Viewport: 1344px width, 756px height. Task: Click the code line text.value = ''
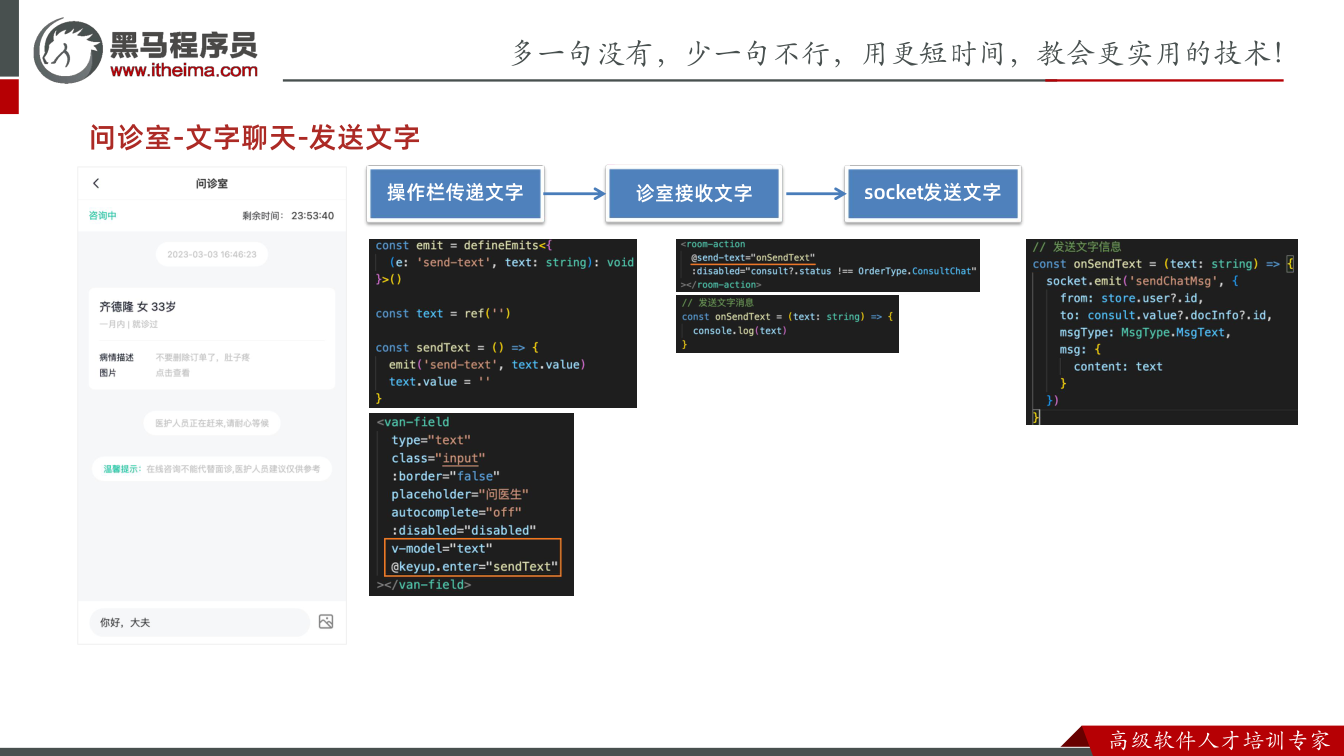click(440, 382)
